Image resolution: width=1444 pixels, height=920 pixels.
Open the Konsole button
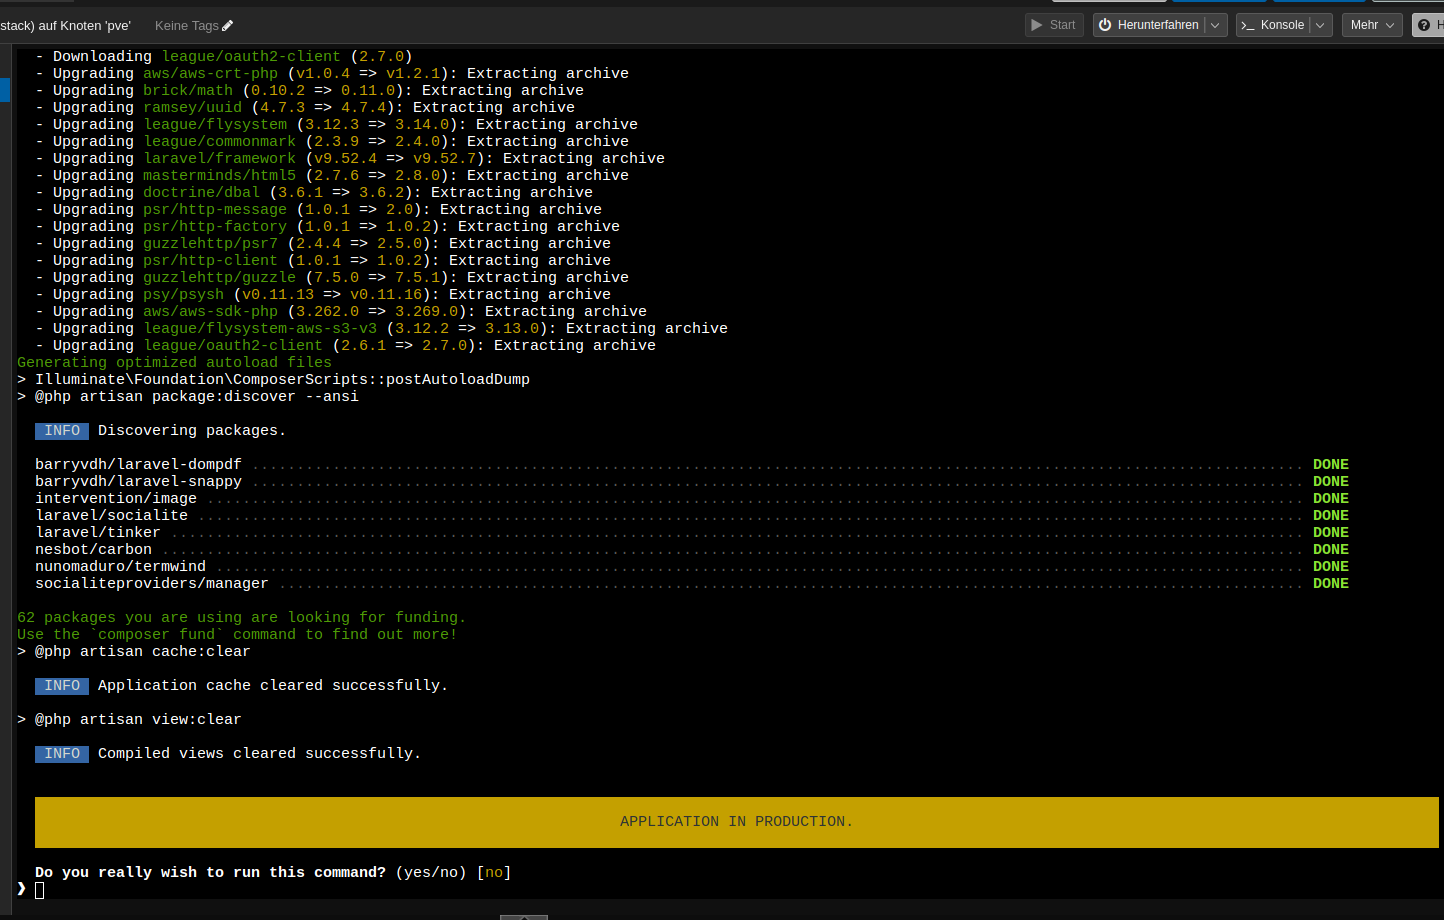1273,25
